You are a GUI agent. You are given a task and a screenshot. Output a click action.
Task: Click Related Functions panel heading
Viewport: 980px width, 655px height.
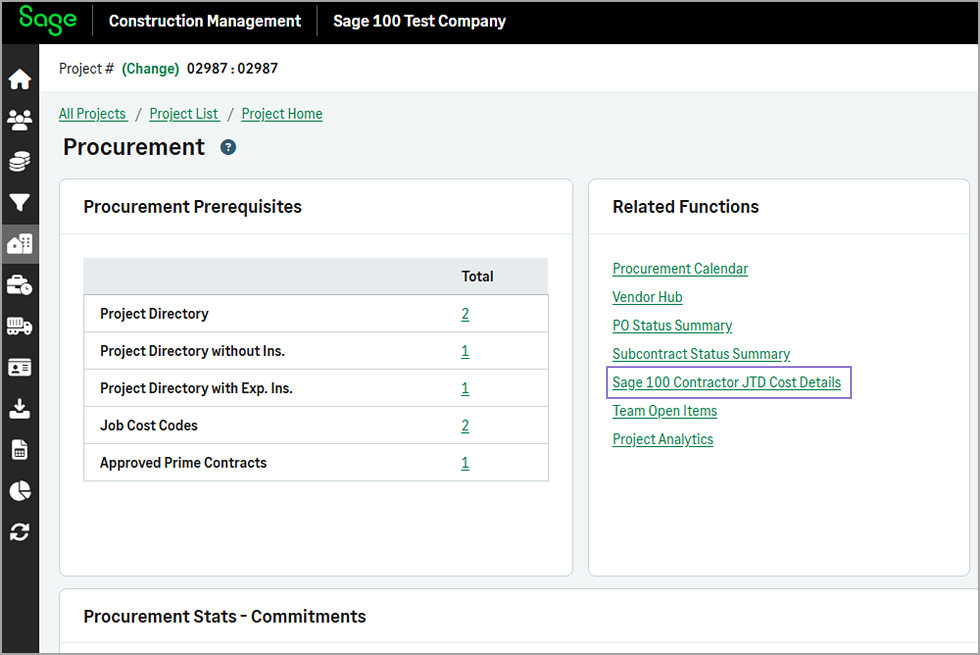686,207
